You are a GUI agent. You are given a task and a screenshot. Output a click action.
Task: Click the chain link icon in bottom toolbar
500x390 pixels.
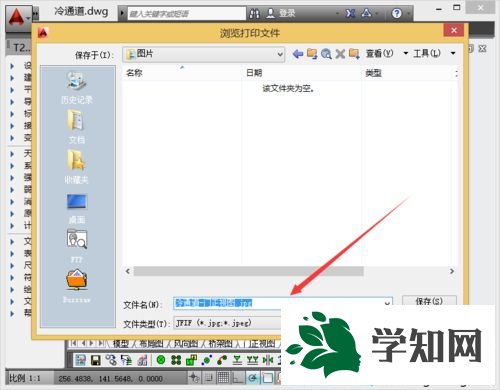tap(111, 360)
